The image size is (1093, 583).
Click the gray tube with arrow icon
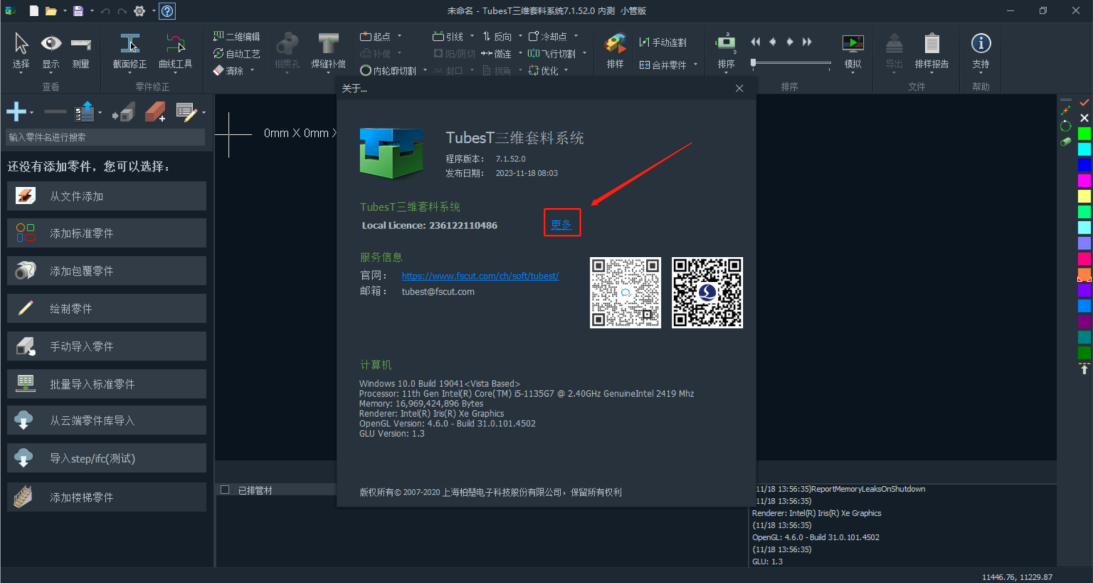click(x=123, y=112)
